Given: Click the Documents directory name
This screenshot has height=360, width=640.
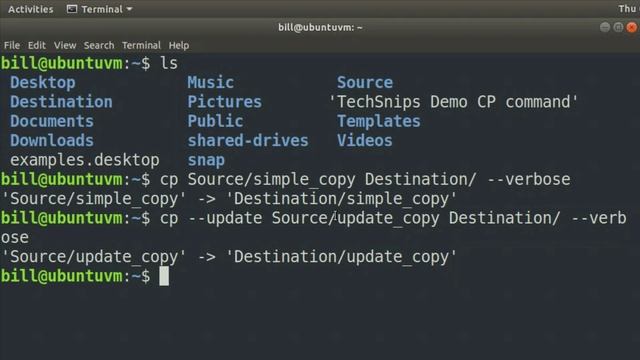Looking at the screenshot, I should [x=52, y=121].
